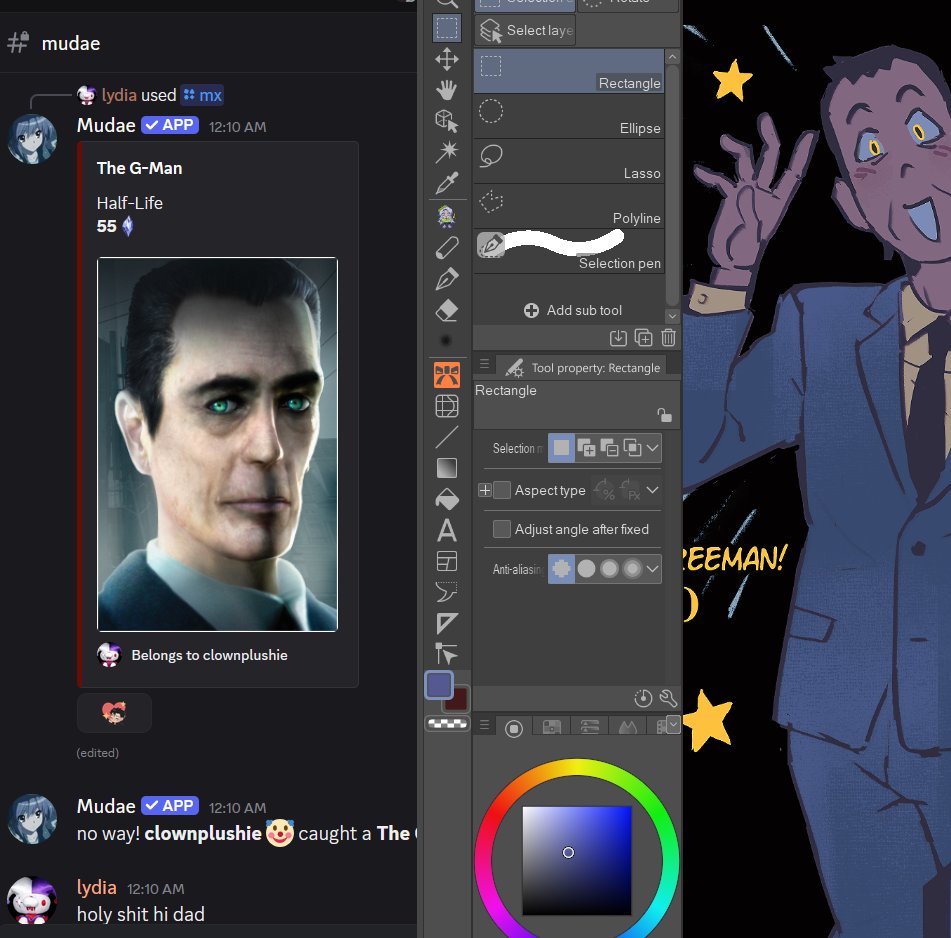Select the Correct line tool
Viewport: 951px width, 938px height.
(447, 654)
